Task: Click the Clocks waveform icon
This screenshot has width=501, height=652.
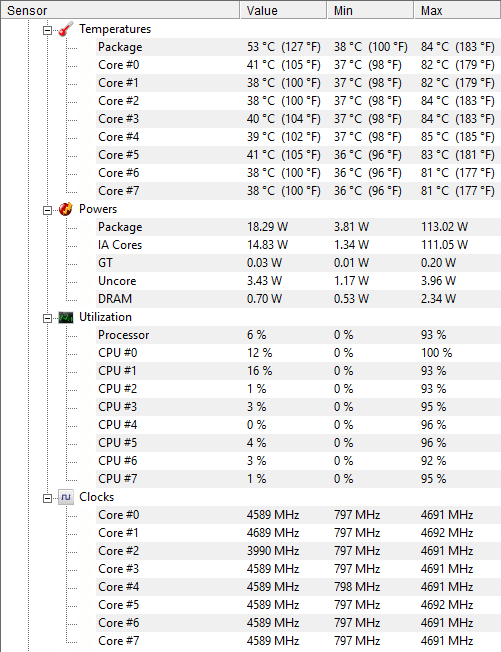Action: pos(66,497)
